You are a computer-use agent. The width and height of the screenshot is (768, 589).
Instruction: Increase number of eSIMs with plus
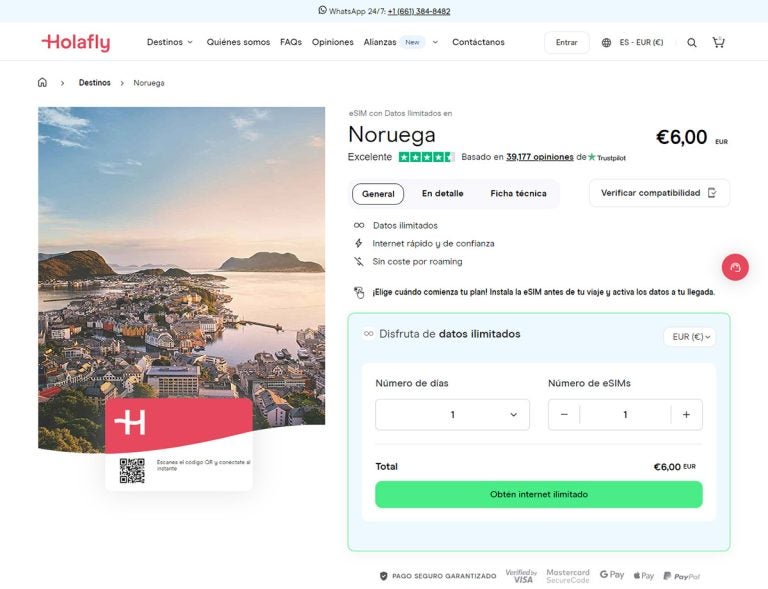coord(686,415)
